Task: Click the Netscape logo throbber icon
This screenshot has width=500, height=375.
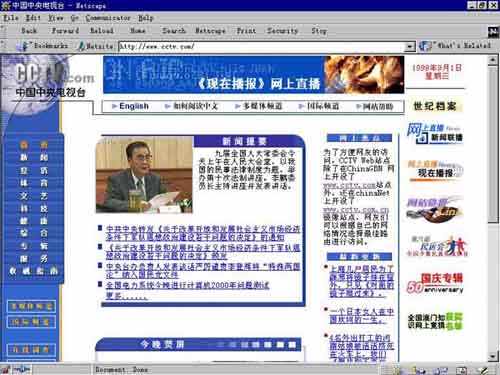Action: [493, 32]
